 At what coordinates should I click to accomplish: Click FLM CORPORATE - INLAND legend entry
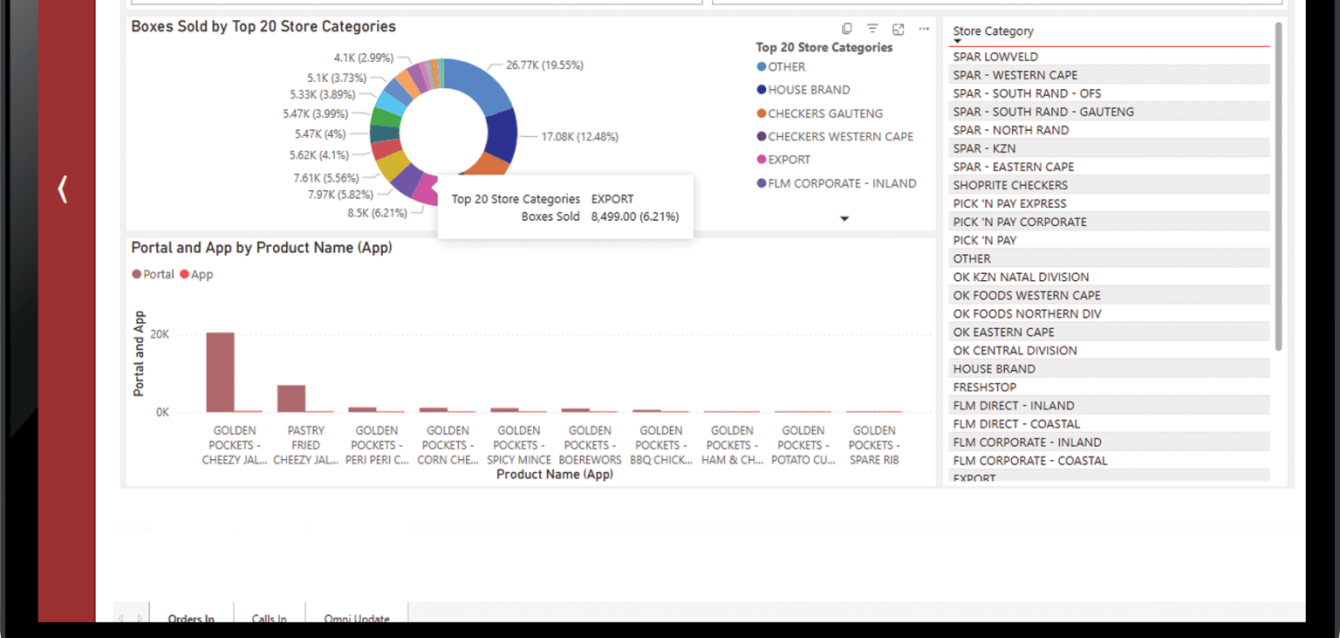(836, 184)
